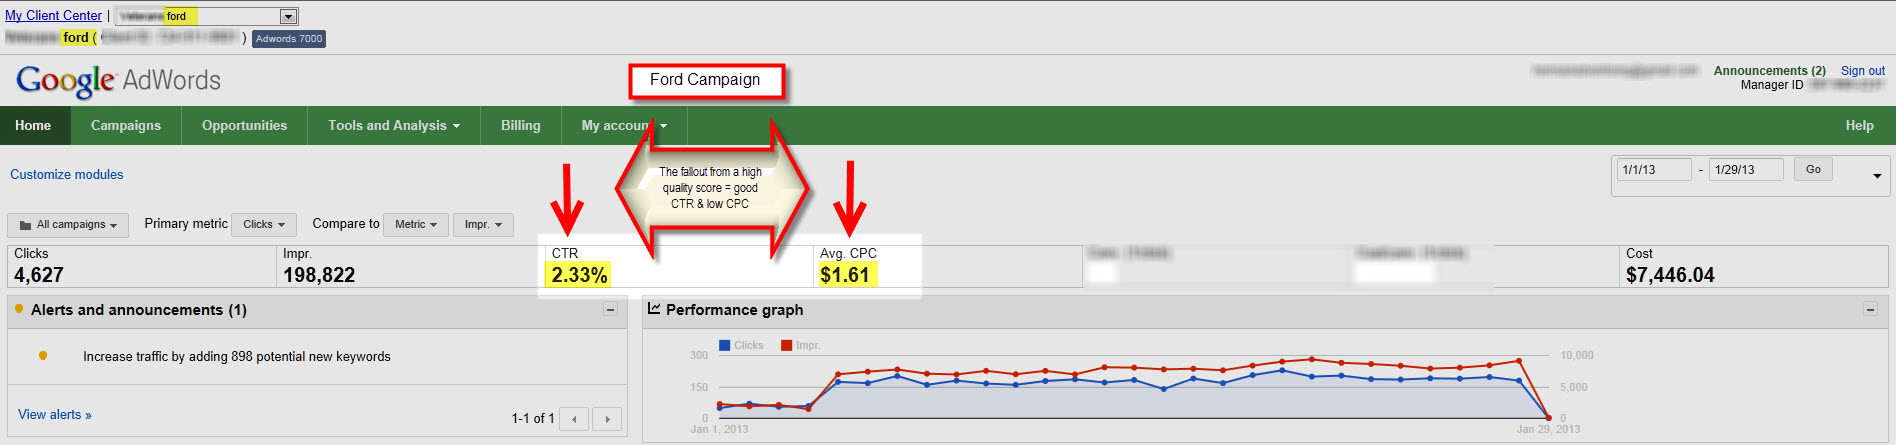Click the Customize modules link
This screenshot has width=1896, height=445.
67,175
